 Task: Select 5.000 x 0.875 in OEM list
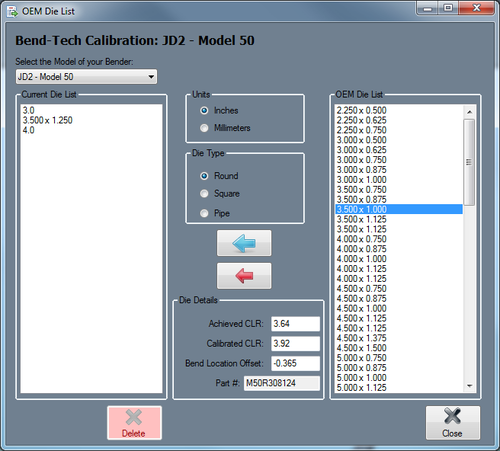(x=399, y=368)
